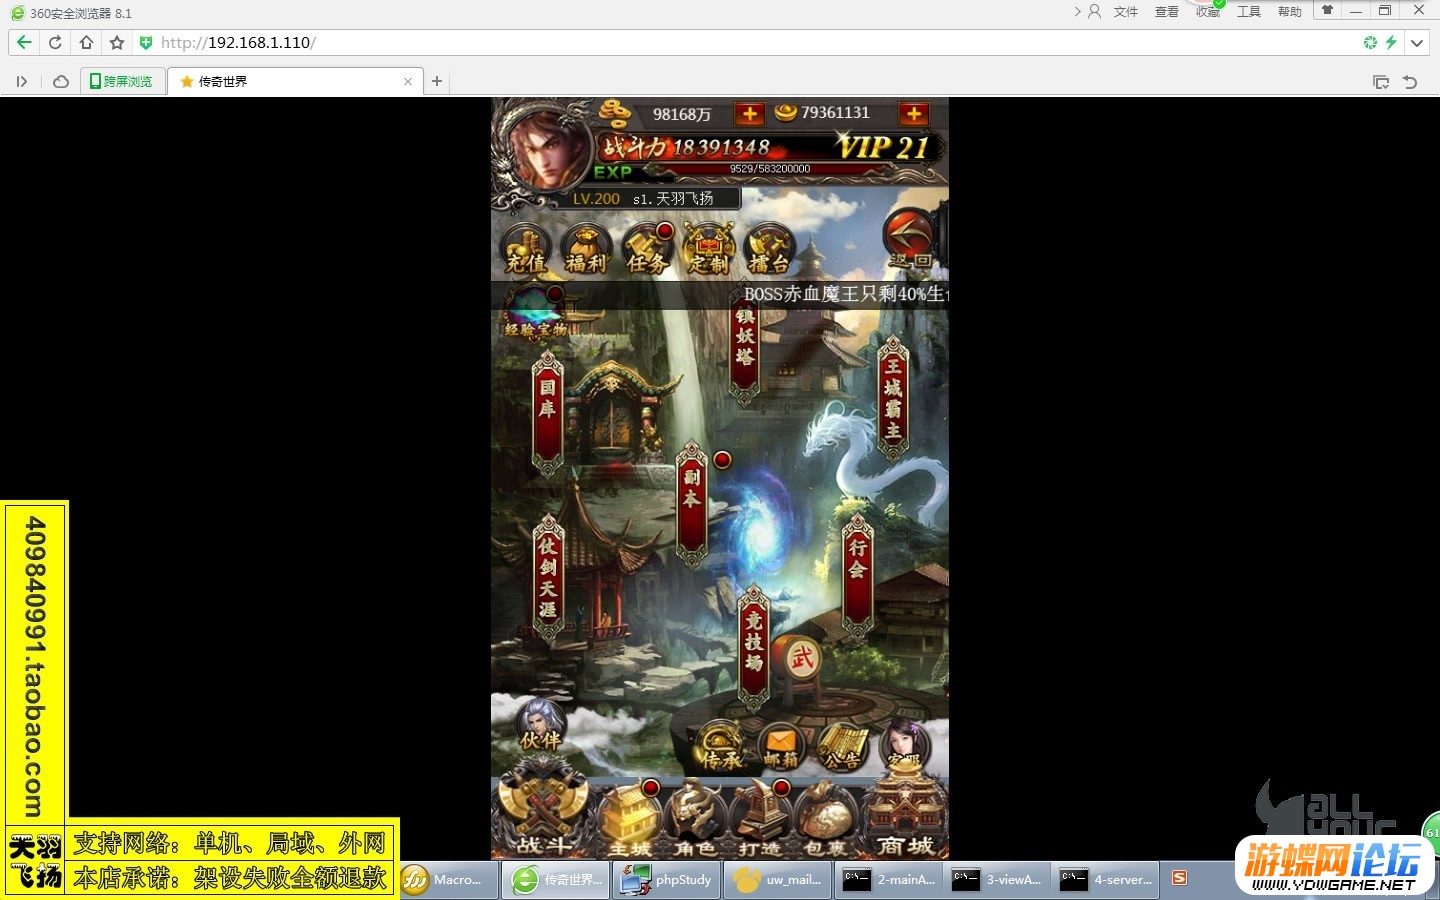The image size is (1440, 900).
Task: Open the 伙伴 companion icon
Action: 541,727
